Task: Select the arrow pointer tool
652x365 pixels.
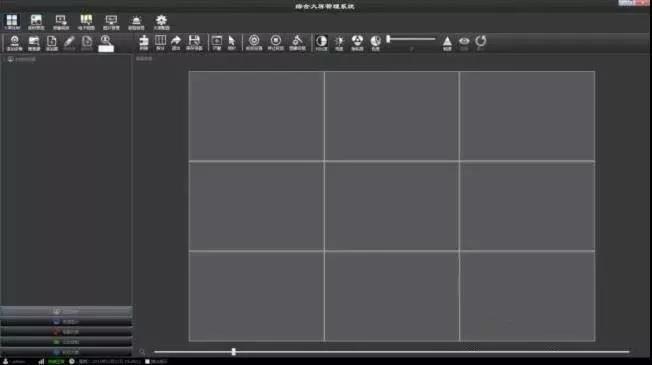Action: pyautogui.click(x=232, y=43)
